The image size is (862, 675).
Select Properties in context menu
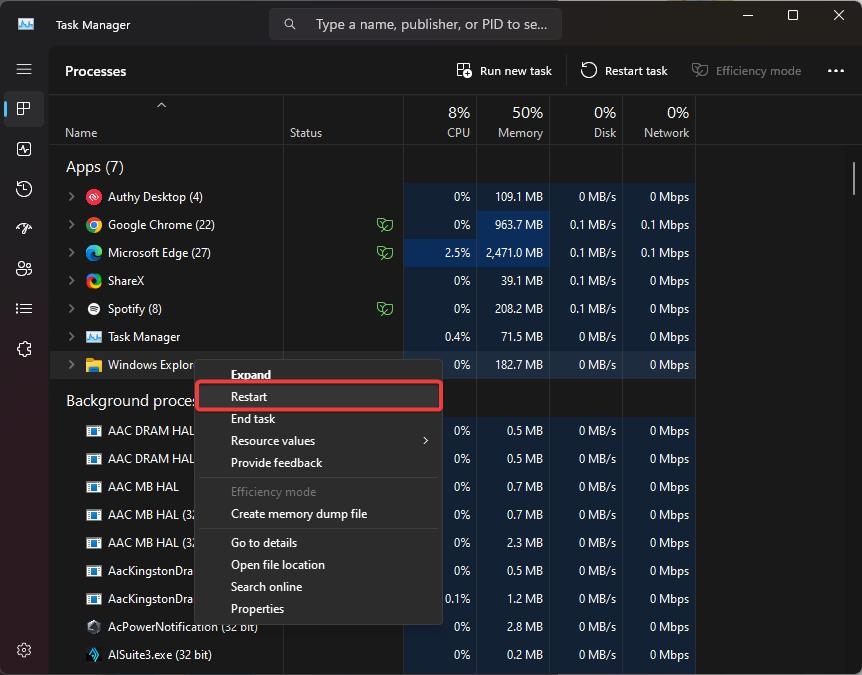click(x=319, y=608)
